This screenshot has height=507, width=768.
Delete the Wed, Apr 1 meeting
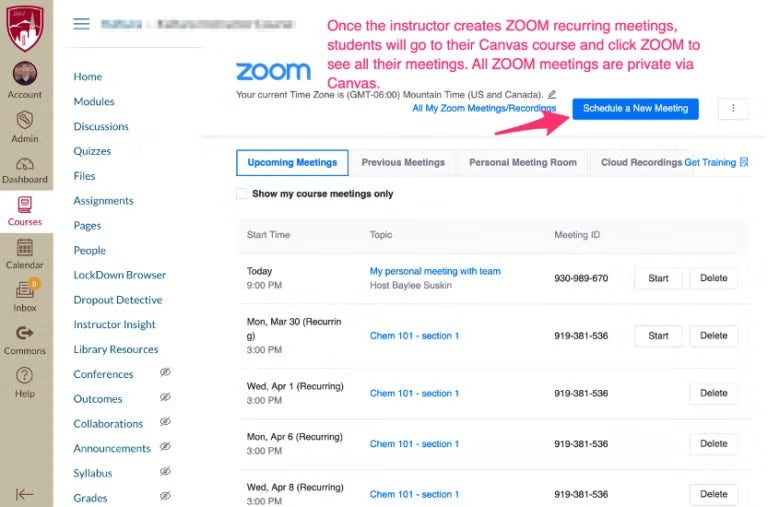(x=713, y=393)
